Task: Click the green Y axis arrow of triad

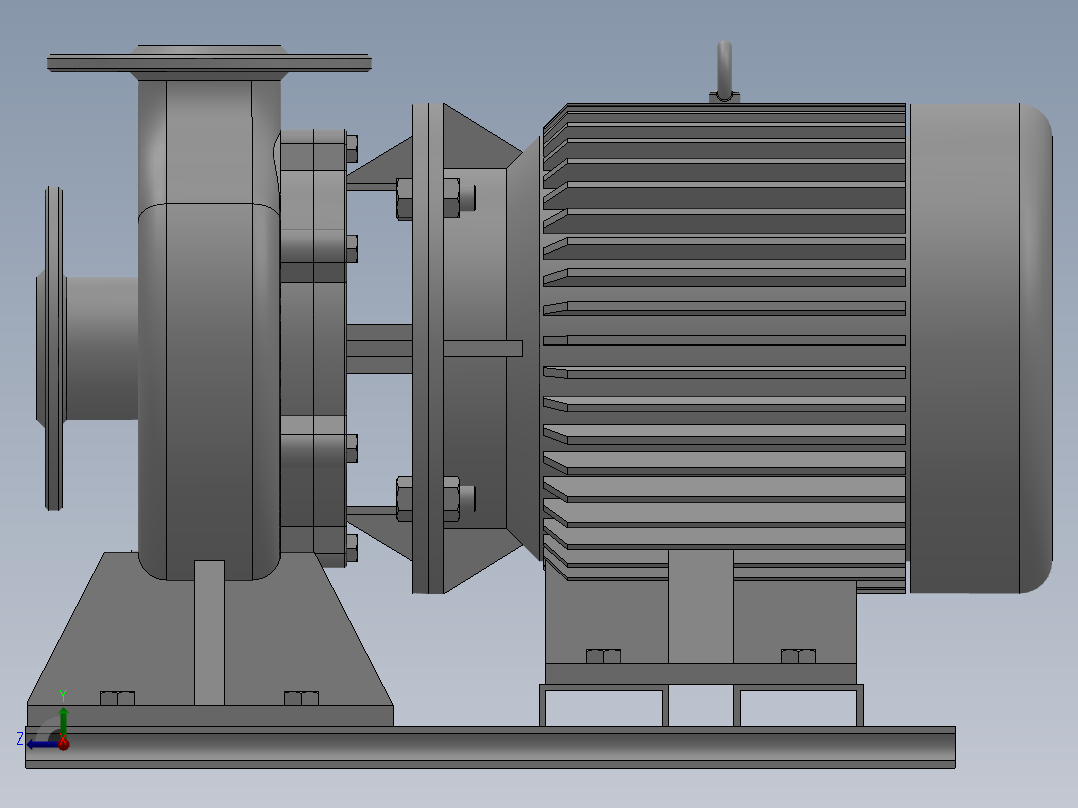Action: coord(63,721)
